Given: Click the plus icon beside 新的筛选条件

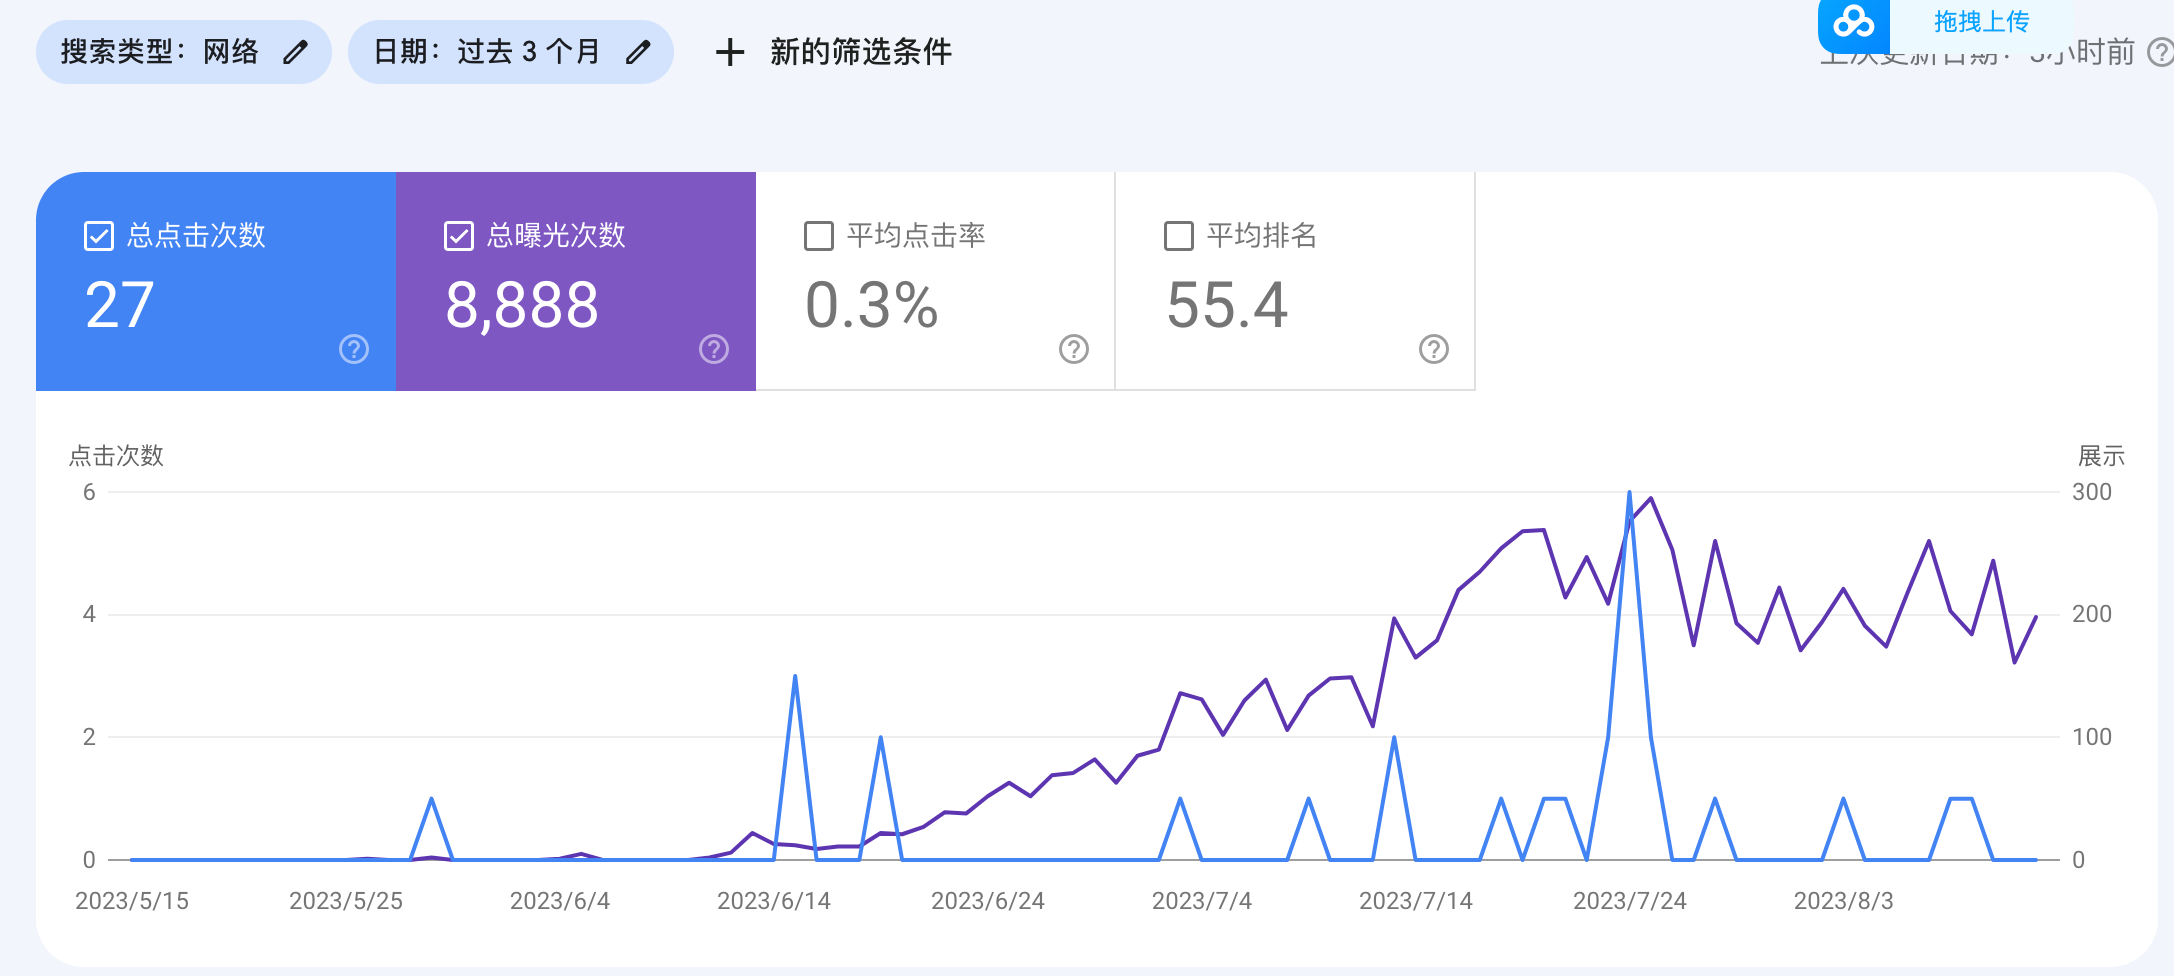Looking at the screenshot, I should click(729, 51).
